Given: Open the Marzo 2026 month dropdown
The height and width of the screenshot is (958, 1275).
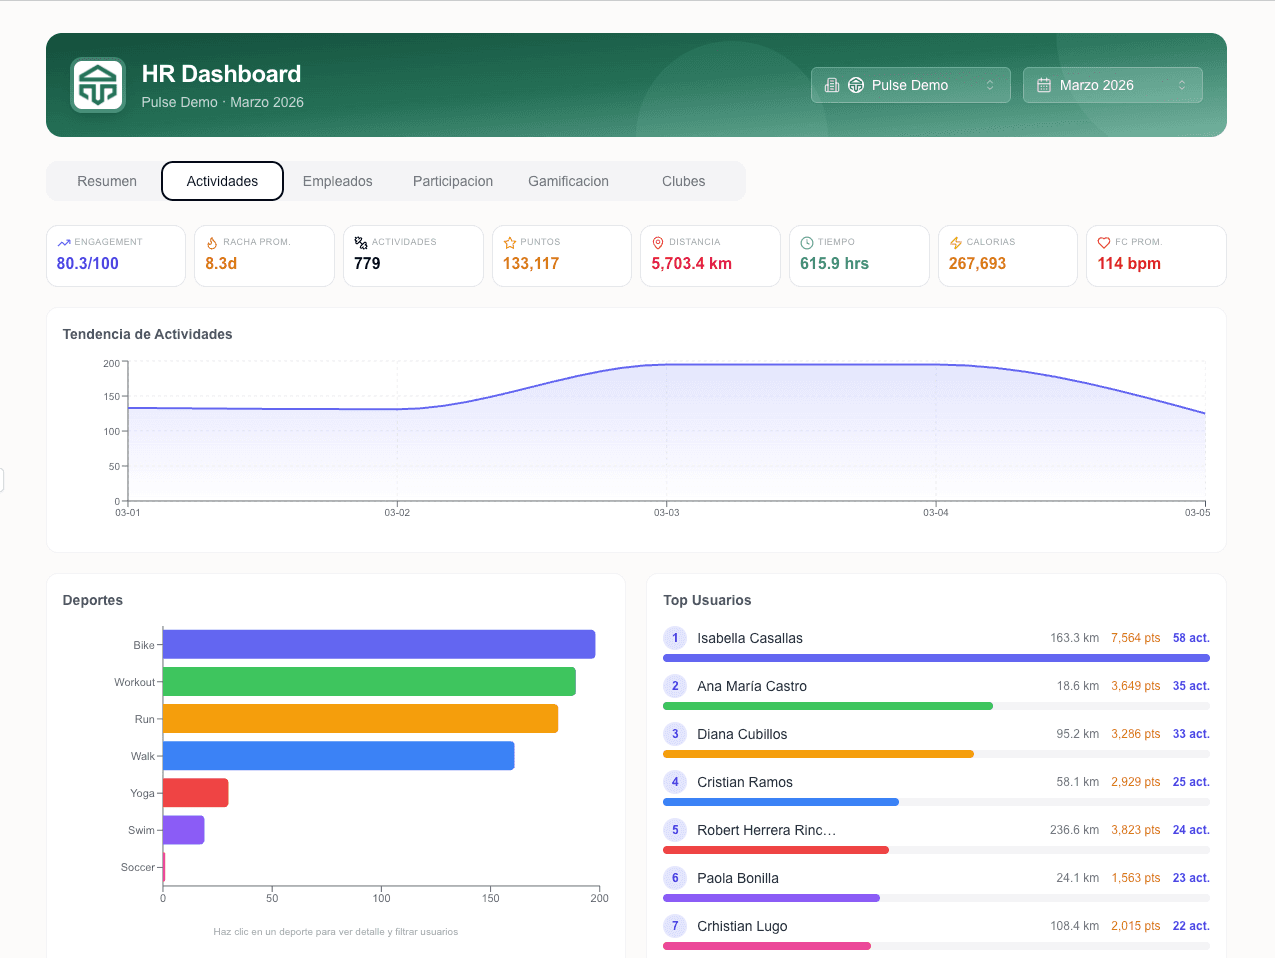Looking at the screenshot, I should [1112, 85].
